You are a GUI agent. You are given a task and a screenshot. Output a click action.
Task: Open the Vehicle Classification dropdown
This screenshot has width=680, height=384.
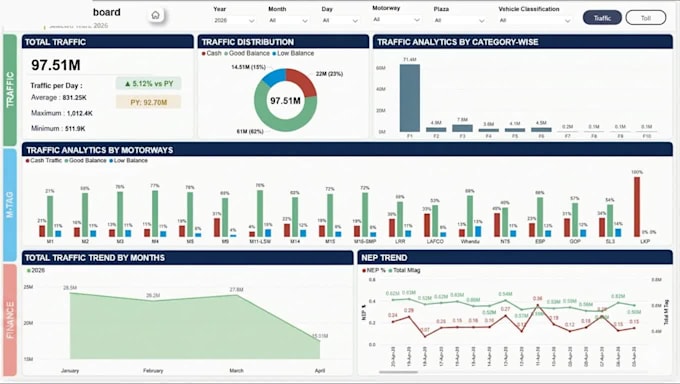[535, 20]
